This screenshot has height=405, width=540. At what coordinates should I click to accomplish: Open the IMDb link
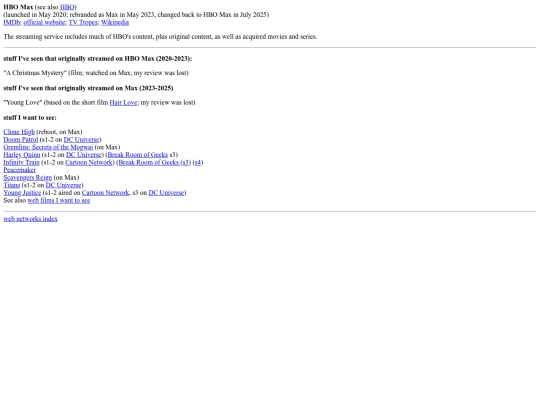click(x=12, y=22)
